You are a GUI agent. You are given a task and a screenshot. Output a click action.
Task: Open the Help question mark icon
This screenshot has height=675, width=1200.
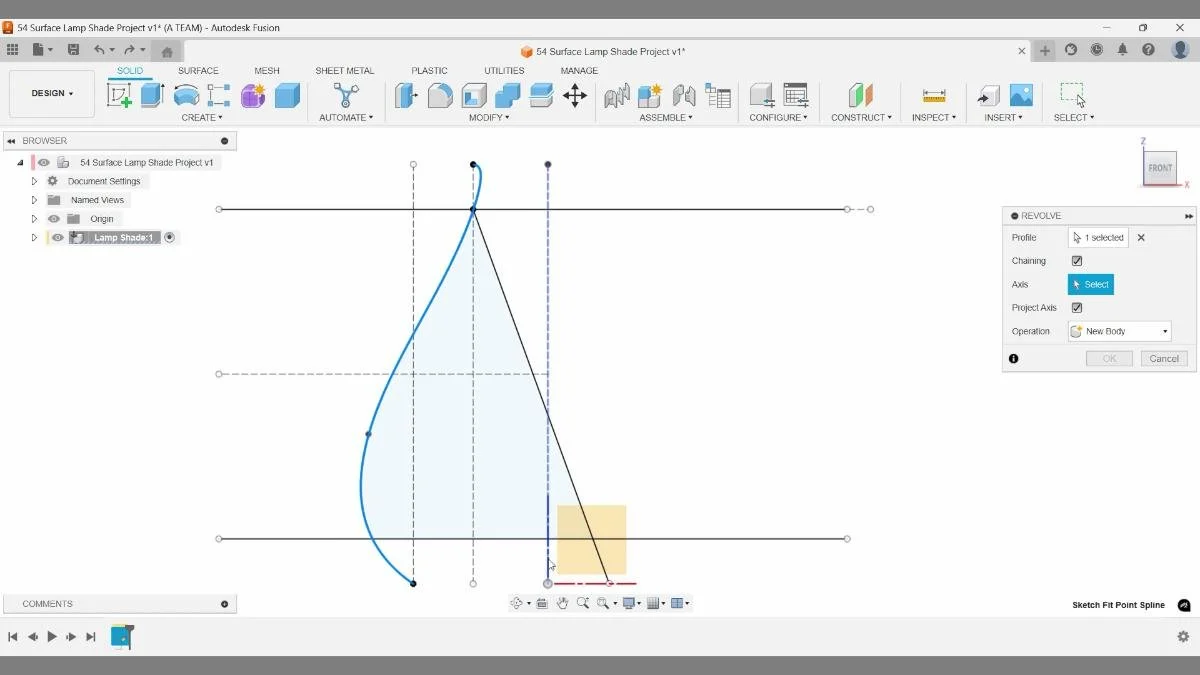click(1149, 50)
